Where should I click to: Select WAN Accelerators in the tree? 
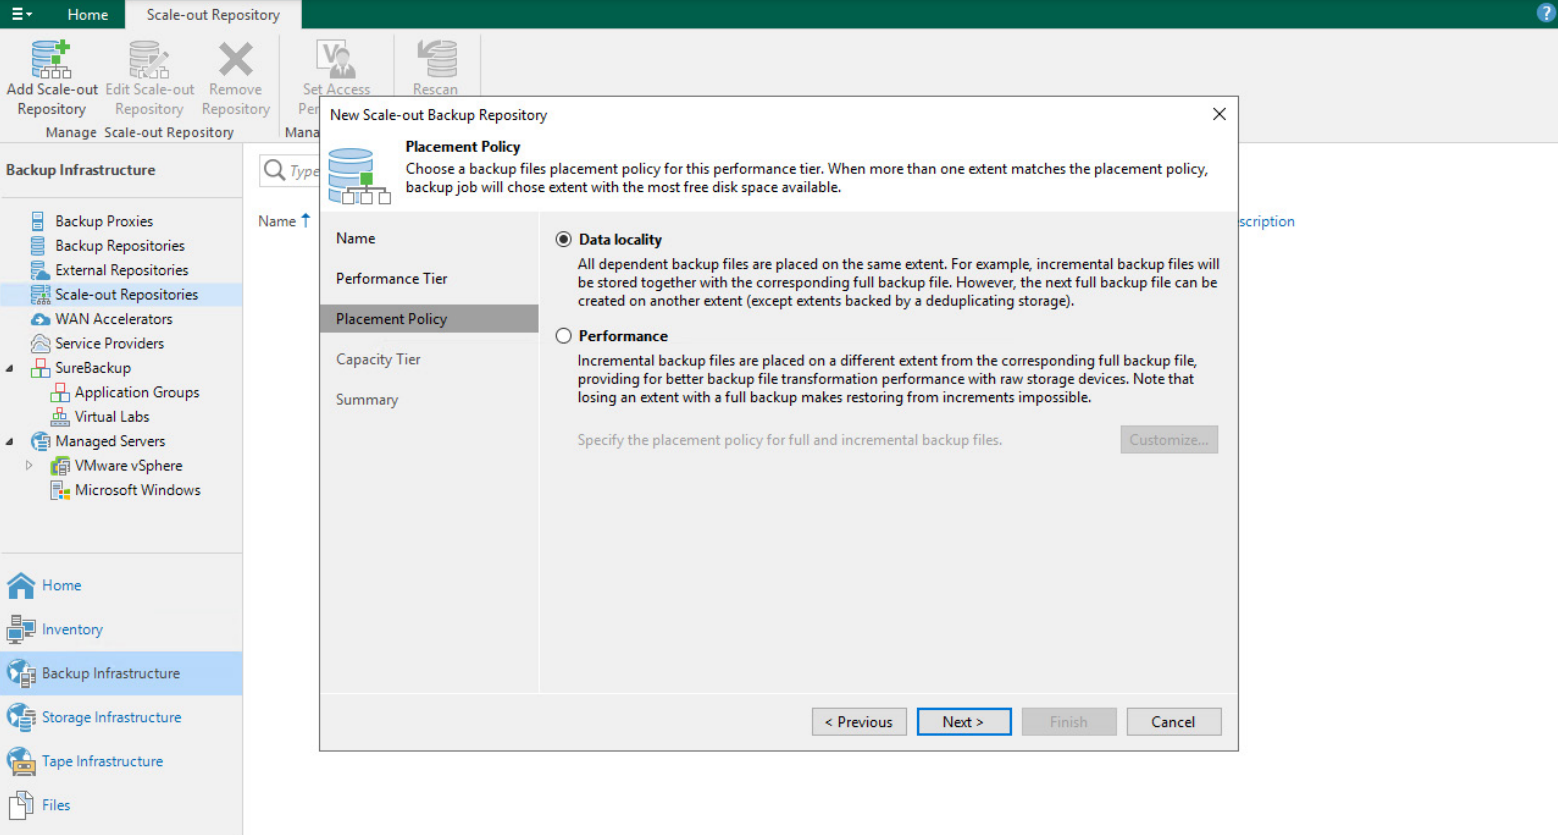click(x=113, y=319)
